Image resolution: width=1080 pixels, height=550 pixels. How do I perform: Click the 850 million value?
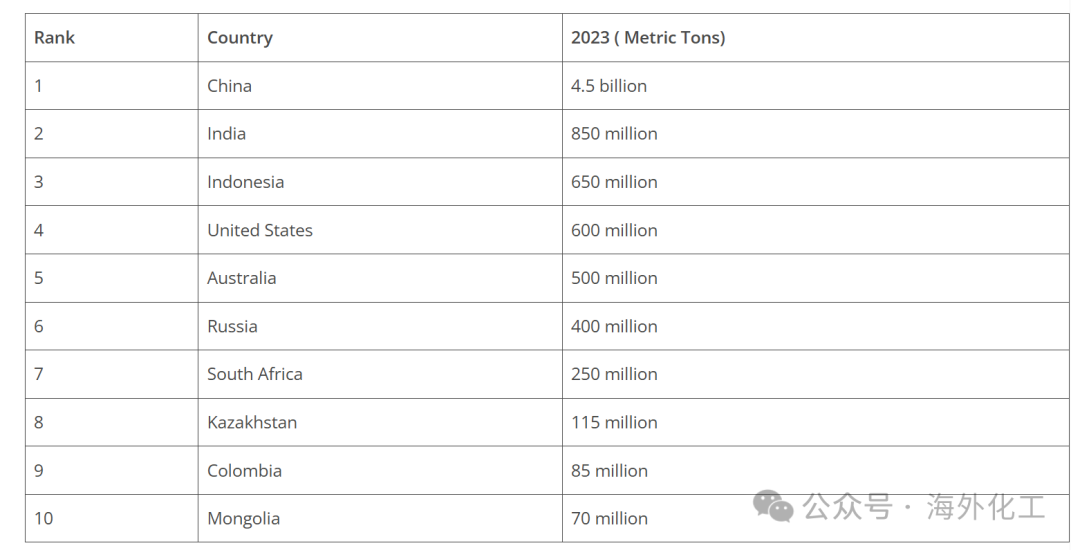614,134
